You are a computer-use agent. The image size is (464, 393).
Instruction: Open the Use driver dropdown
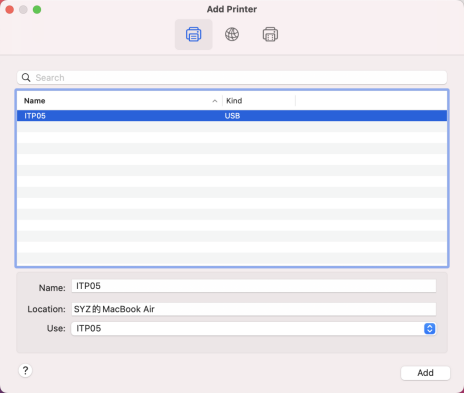pos(253,329)
